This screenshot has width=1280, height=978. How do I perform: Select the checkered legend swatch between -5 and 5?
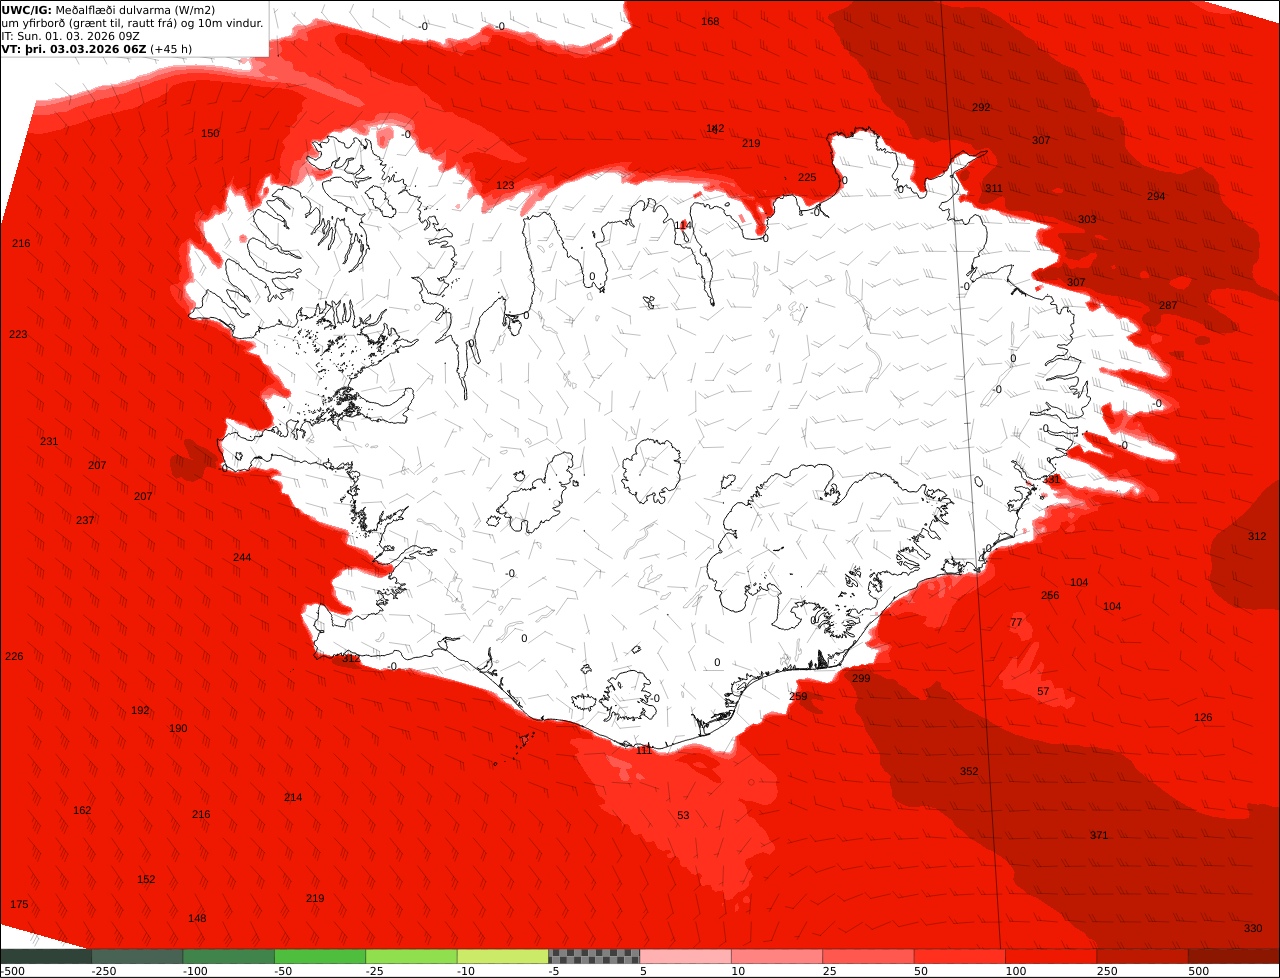[x=594, y=956]
